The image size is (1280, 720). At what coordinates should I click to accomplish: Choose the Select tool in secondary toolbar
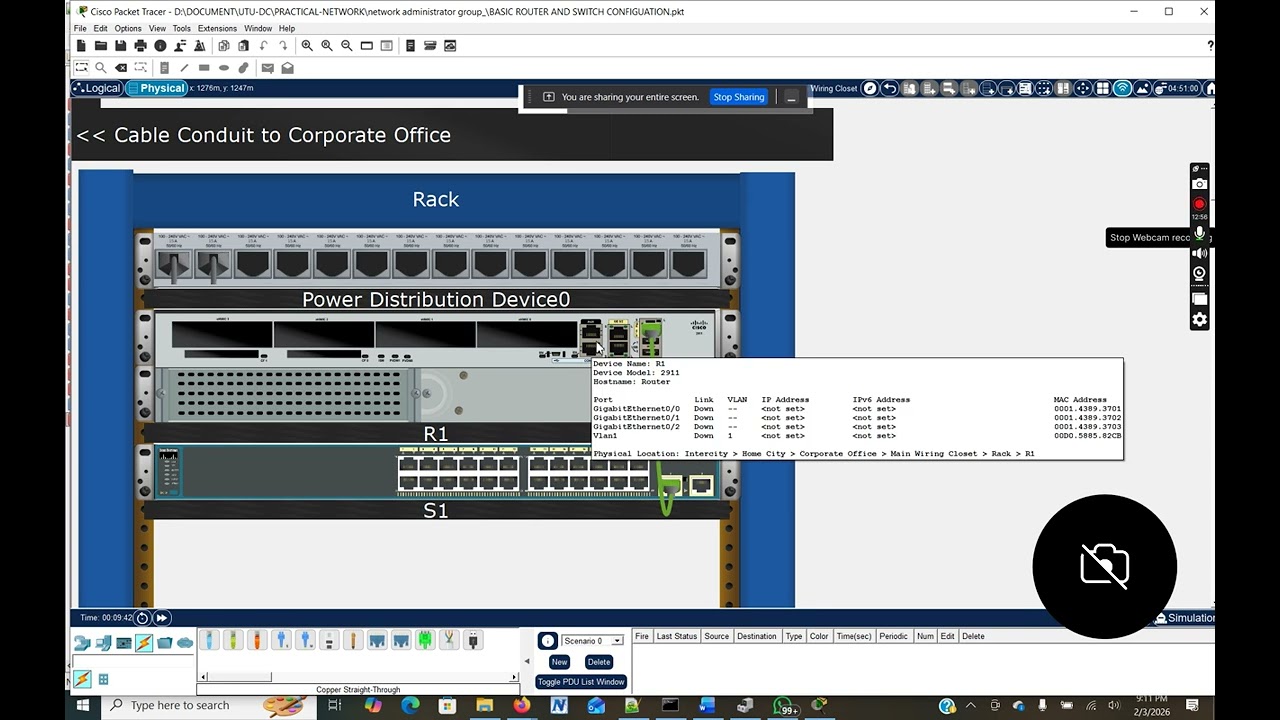(82, 68)
